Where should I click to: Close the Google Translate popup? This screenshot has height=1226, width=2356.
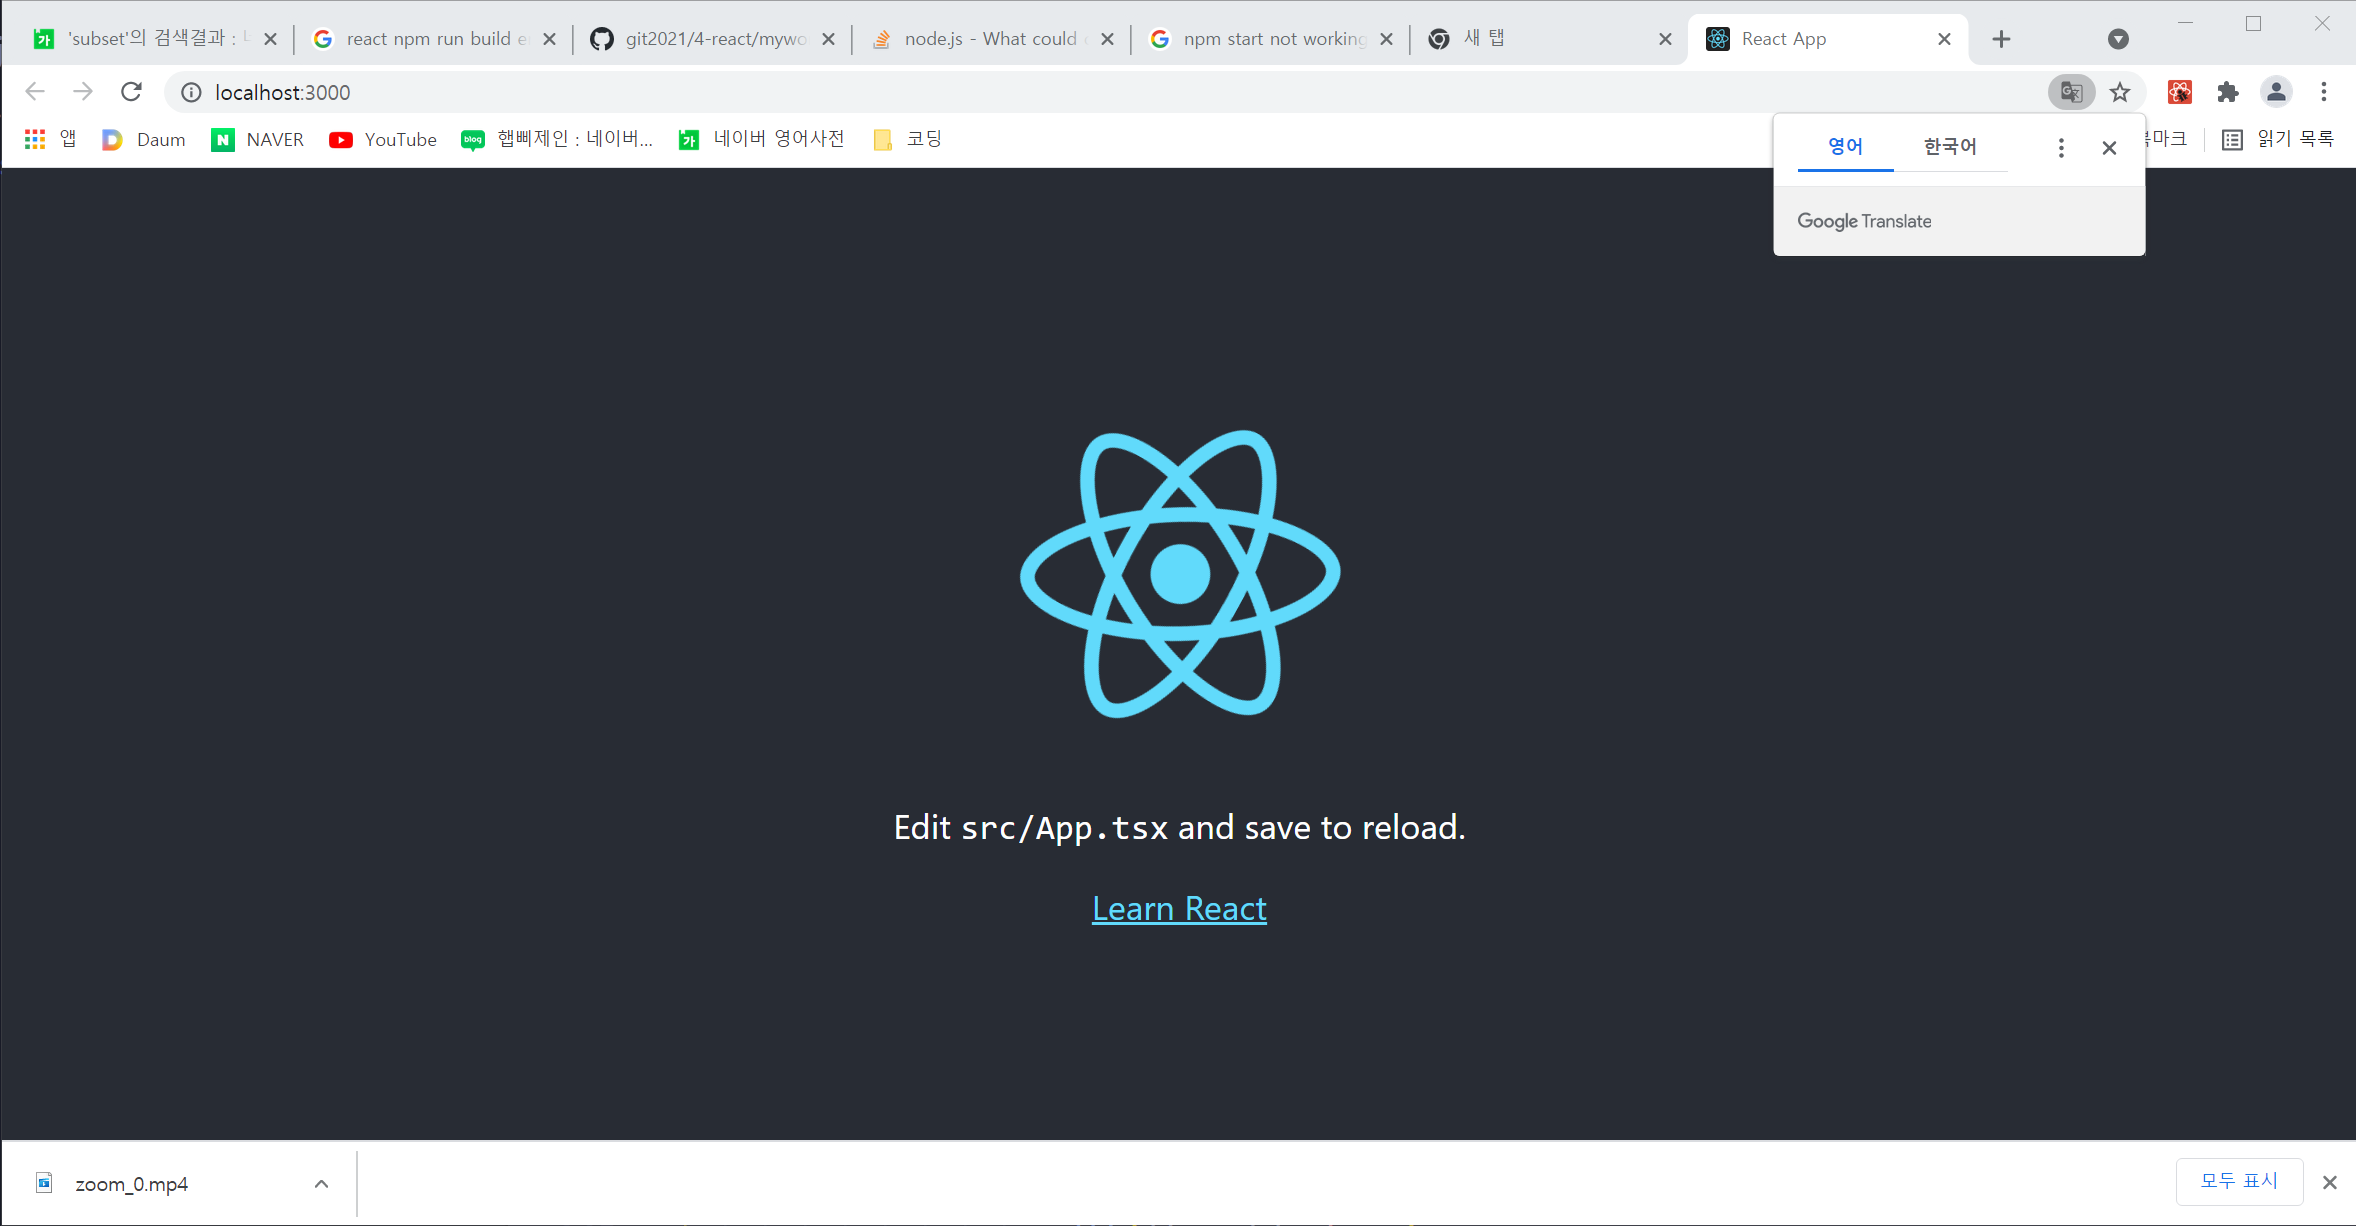[2109, 148]
